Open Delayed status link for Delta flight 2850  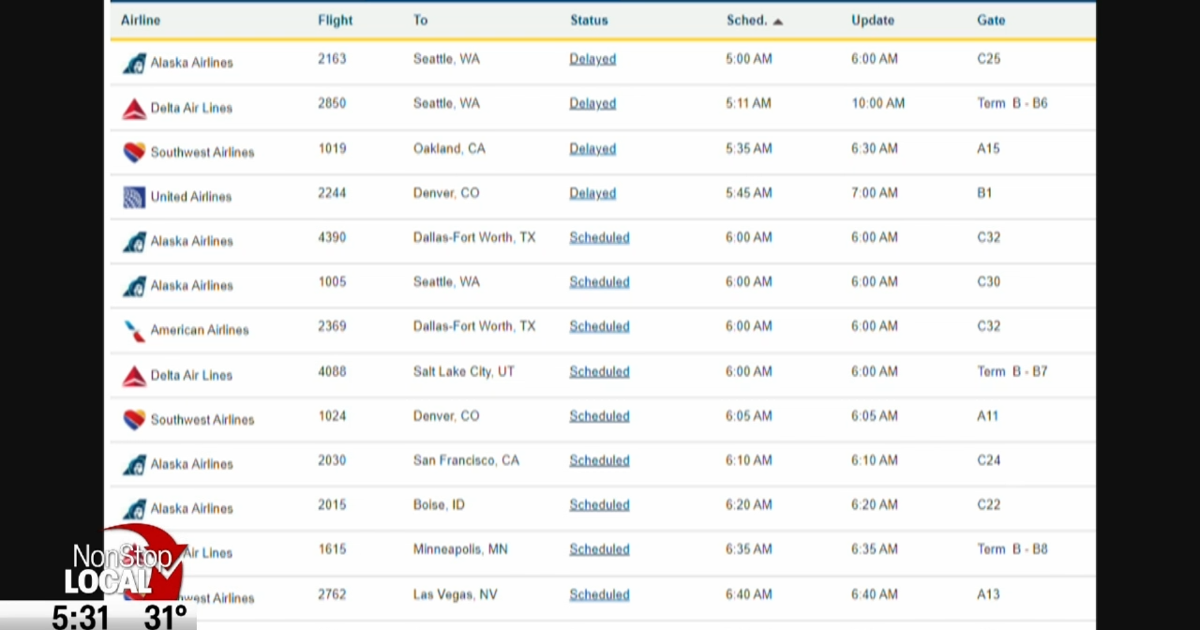pyautogui.click(x=593, y=104)
